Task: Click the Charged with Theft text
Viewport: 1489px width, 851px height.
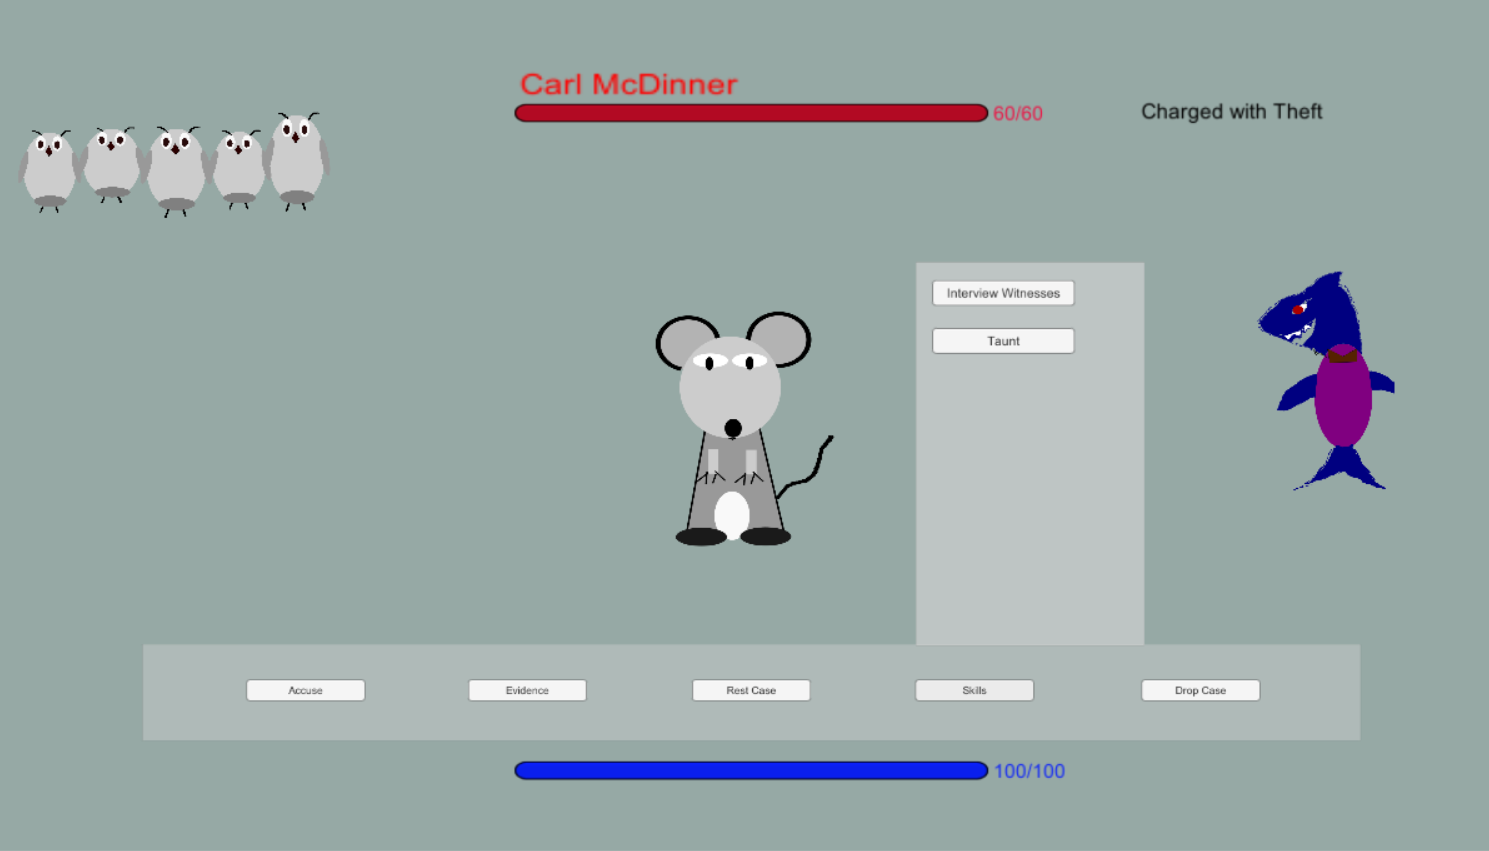Action: [1232, 112]
